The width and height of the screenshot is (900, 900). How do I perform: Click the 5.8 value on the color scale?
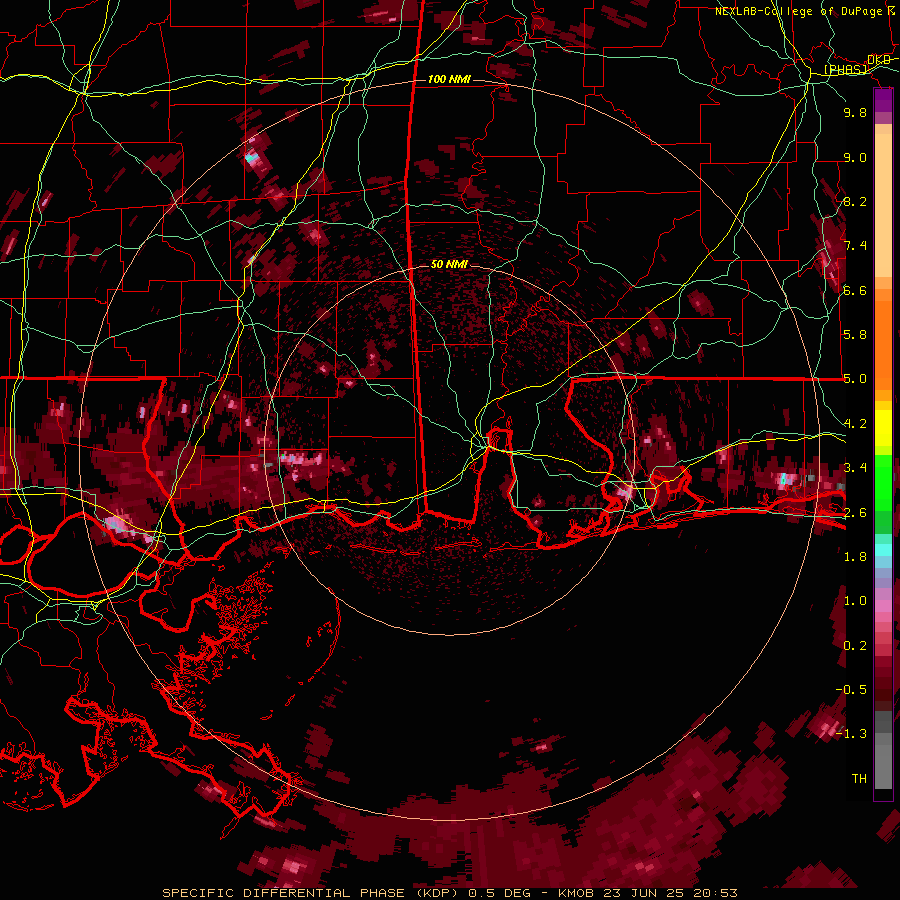tap(855, 335)
